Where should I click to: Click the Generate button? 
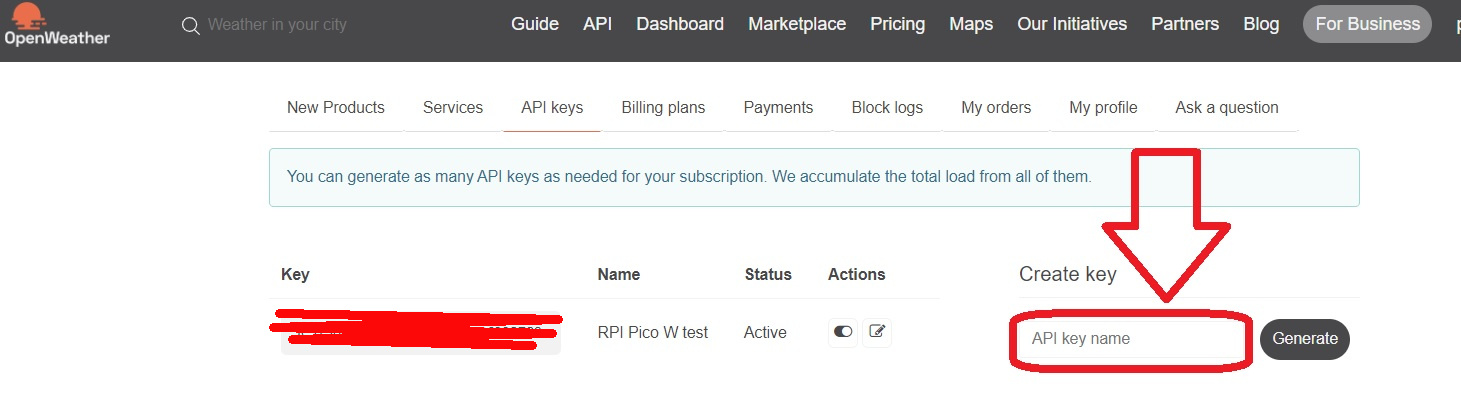point(1305,339)
